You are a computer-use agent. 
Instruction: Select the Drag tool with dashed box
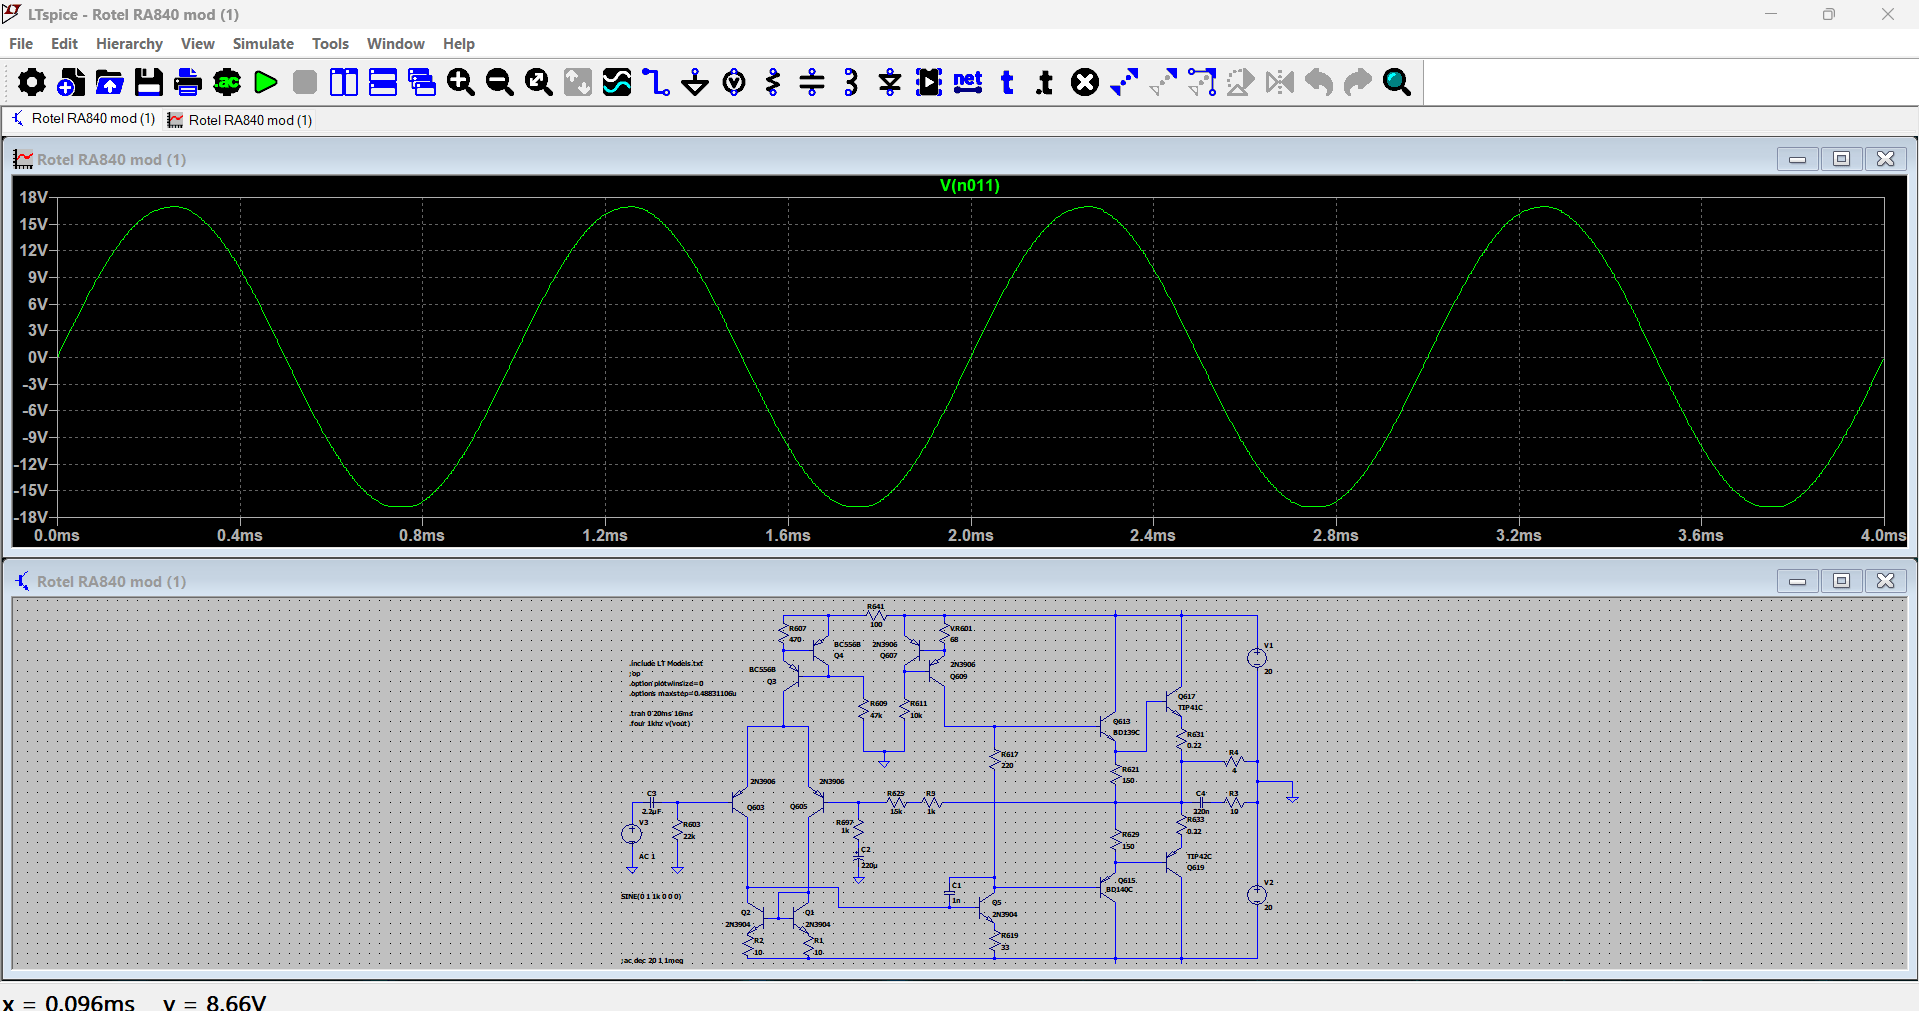[x=1202, y=82]
